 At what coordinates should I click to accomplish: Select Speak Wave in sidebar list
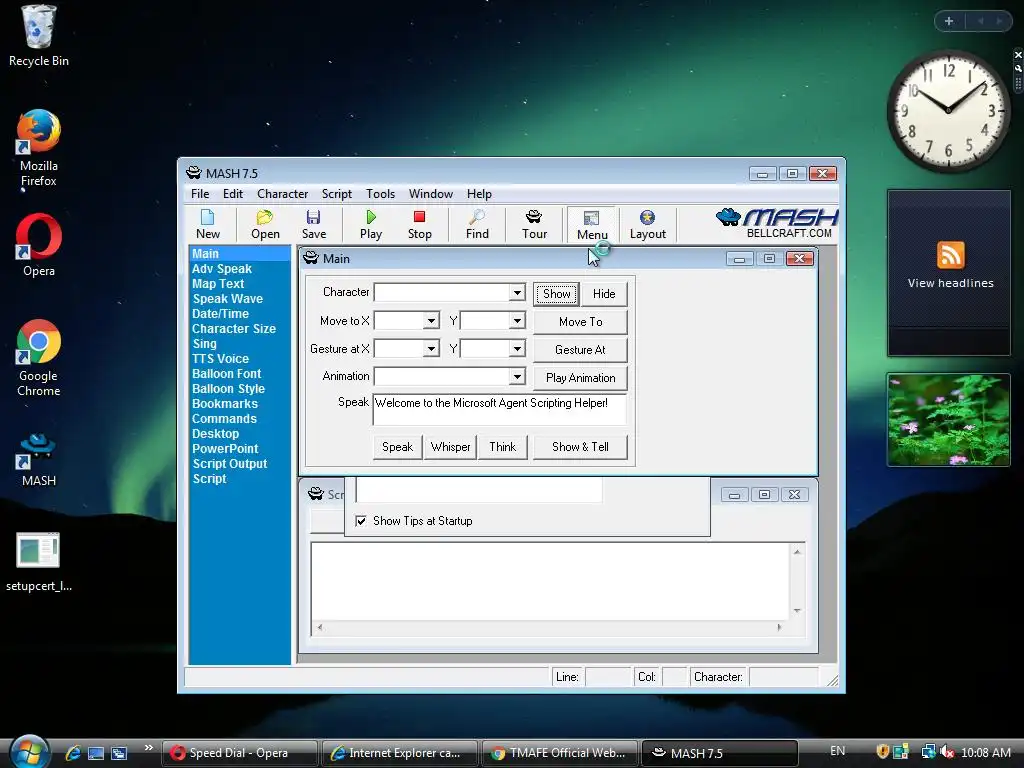(227, 298)
